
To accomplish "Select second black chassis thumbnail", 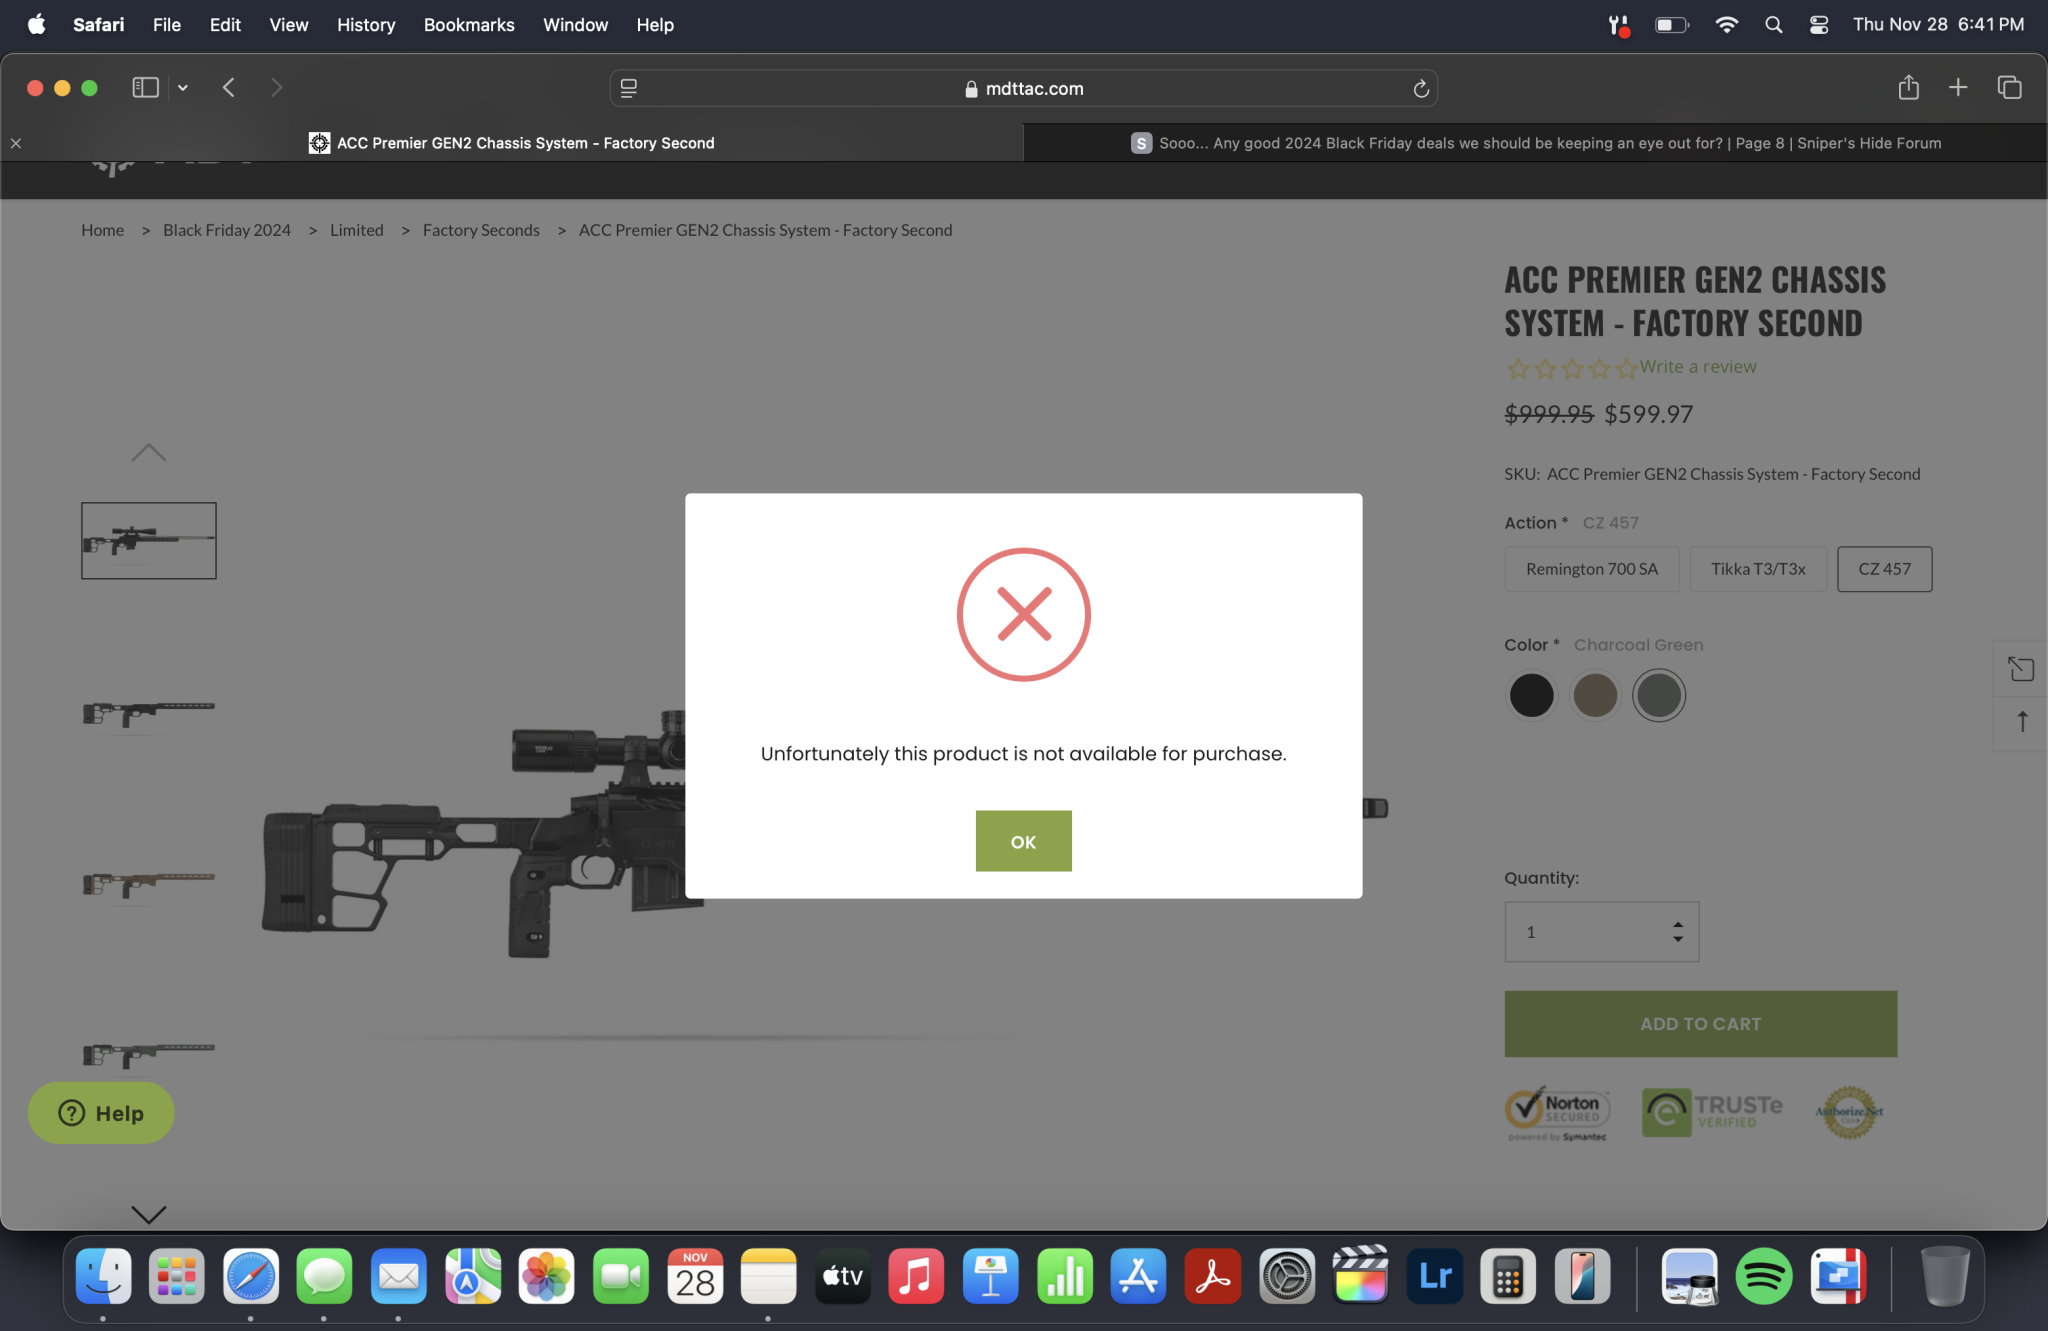I will [x=148, y=712].
